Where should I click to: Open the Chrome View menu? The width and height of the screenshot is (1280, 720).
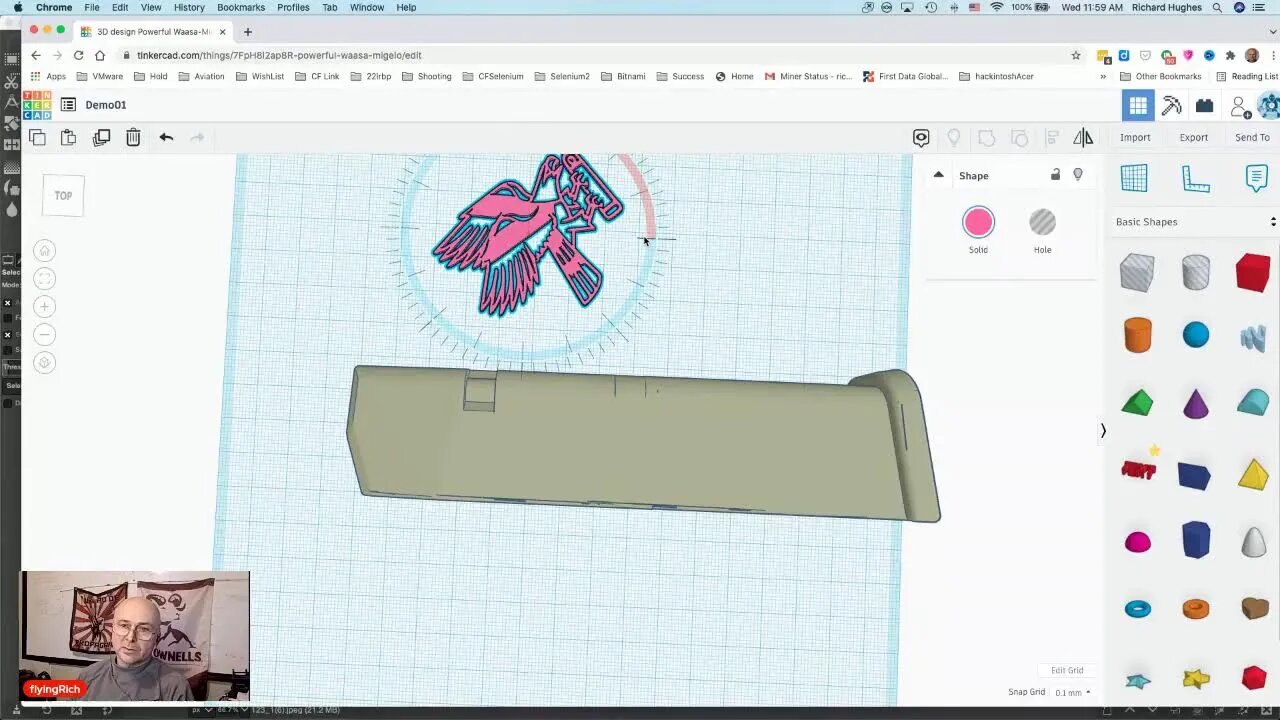(150, 7)
